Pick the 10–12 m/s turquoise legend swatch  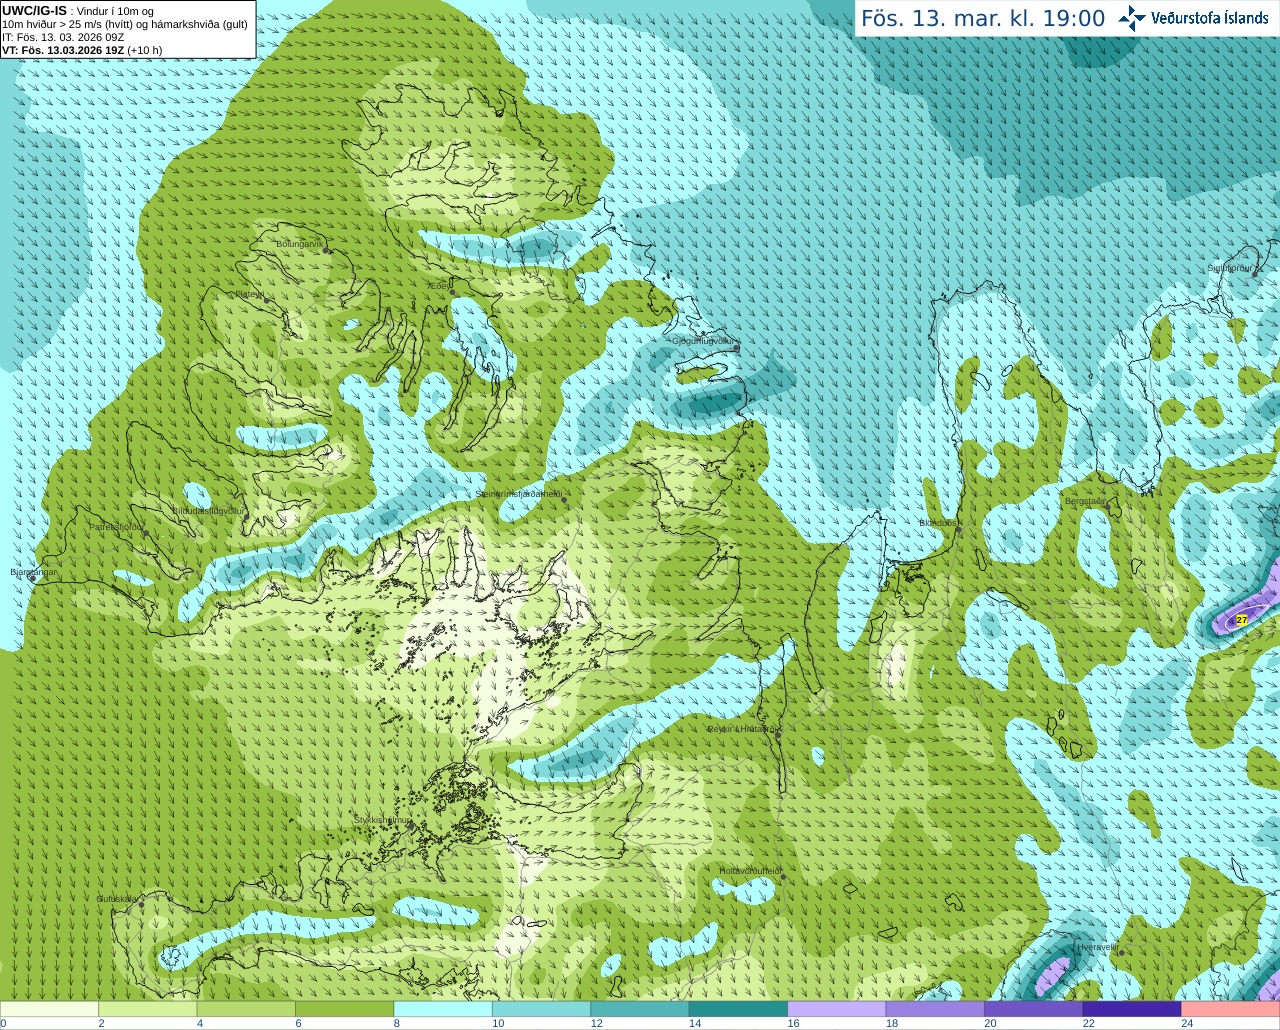coord(541,1009)
